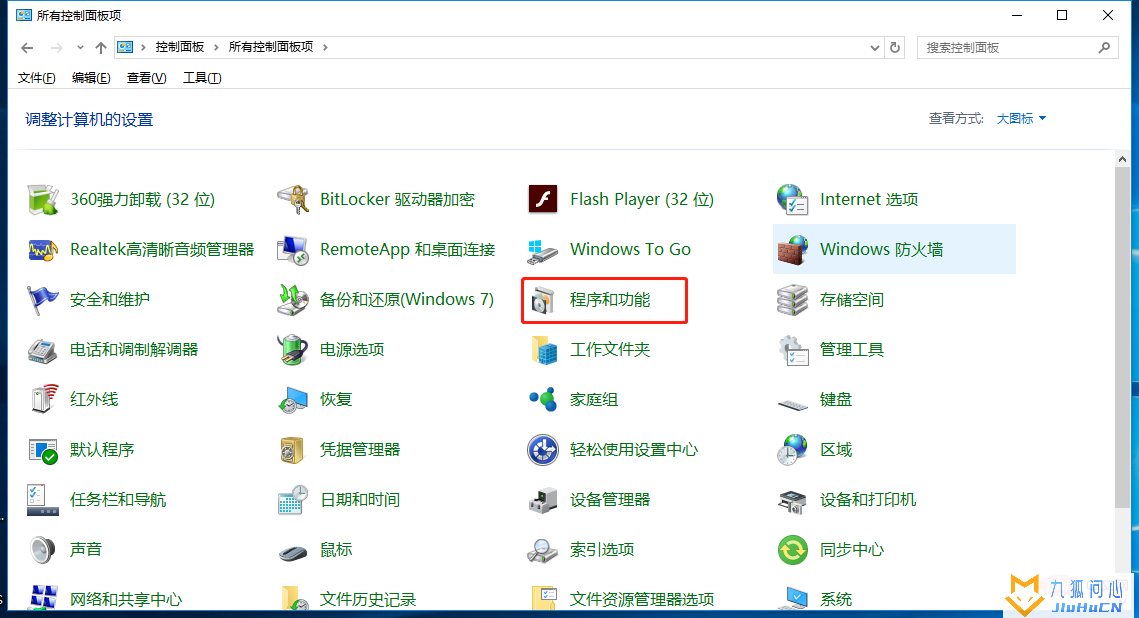
Task: Open the 电源选项 battery icon
Action: click(x=293, y=350)
